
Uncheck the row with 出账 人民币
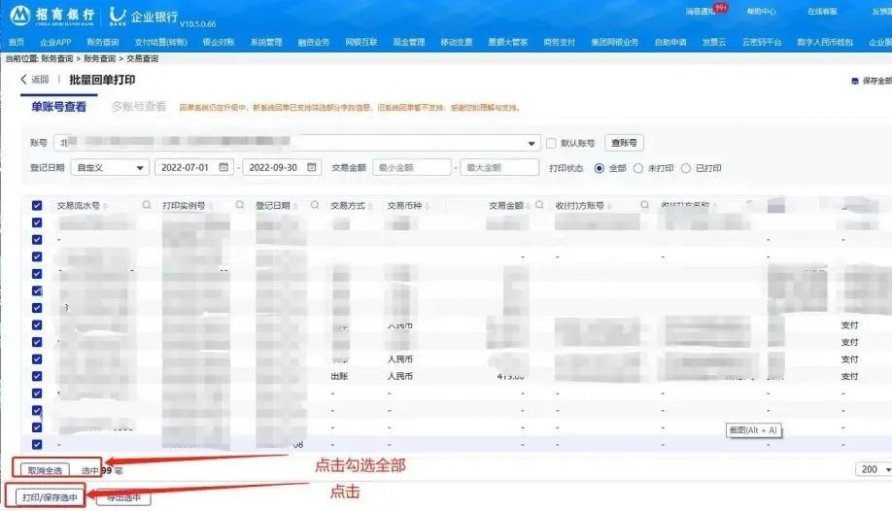coord(37,376)
